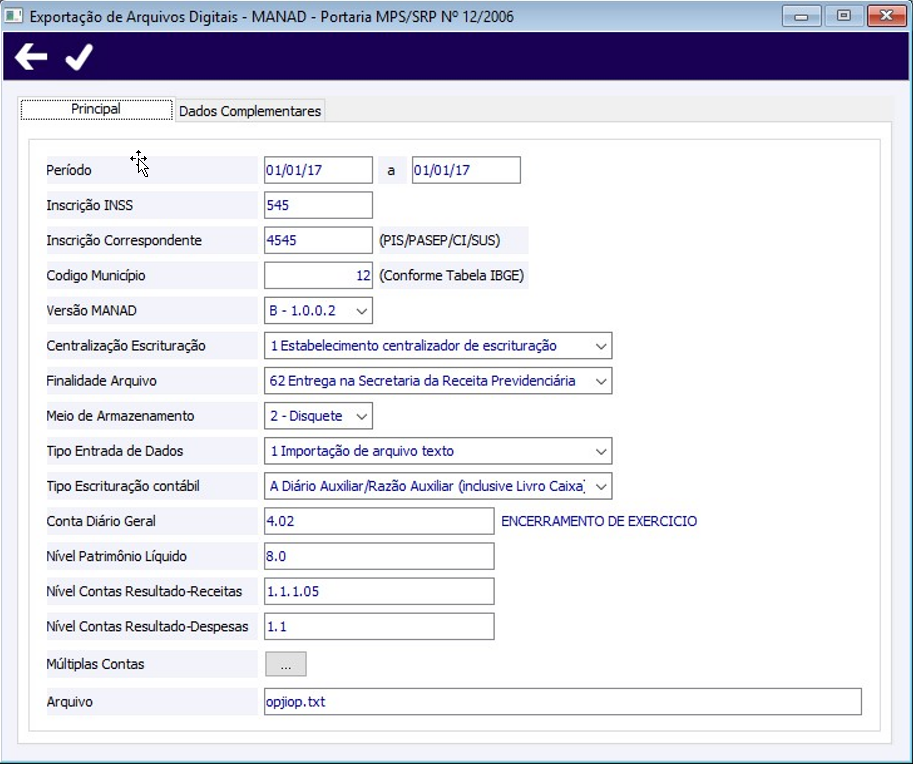The width and height of the screenshot is (913, 764).
Task: Select the Inscrição Correspondente field
Action: 318,240
